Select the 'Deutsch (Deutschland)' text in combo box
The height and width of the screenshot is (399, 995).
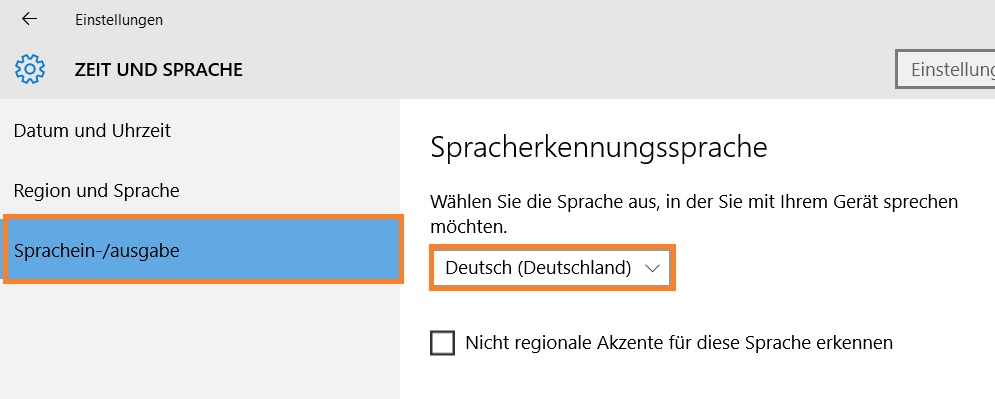click(538, 268)
